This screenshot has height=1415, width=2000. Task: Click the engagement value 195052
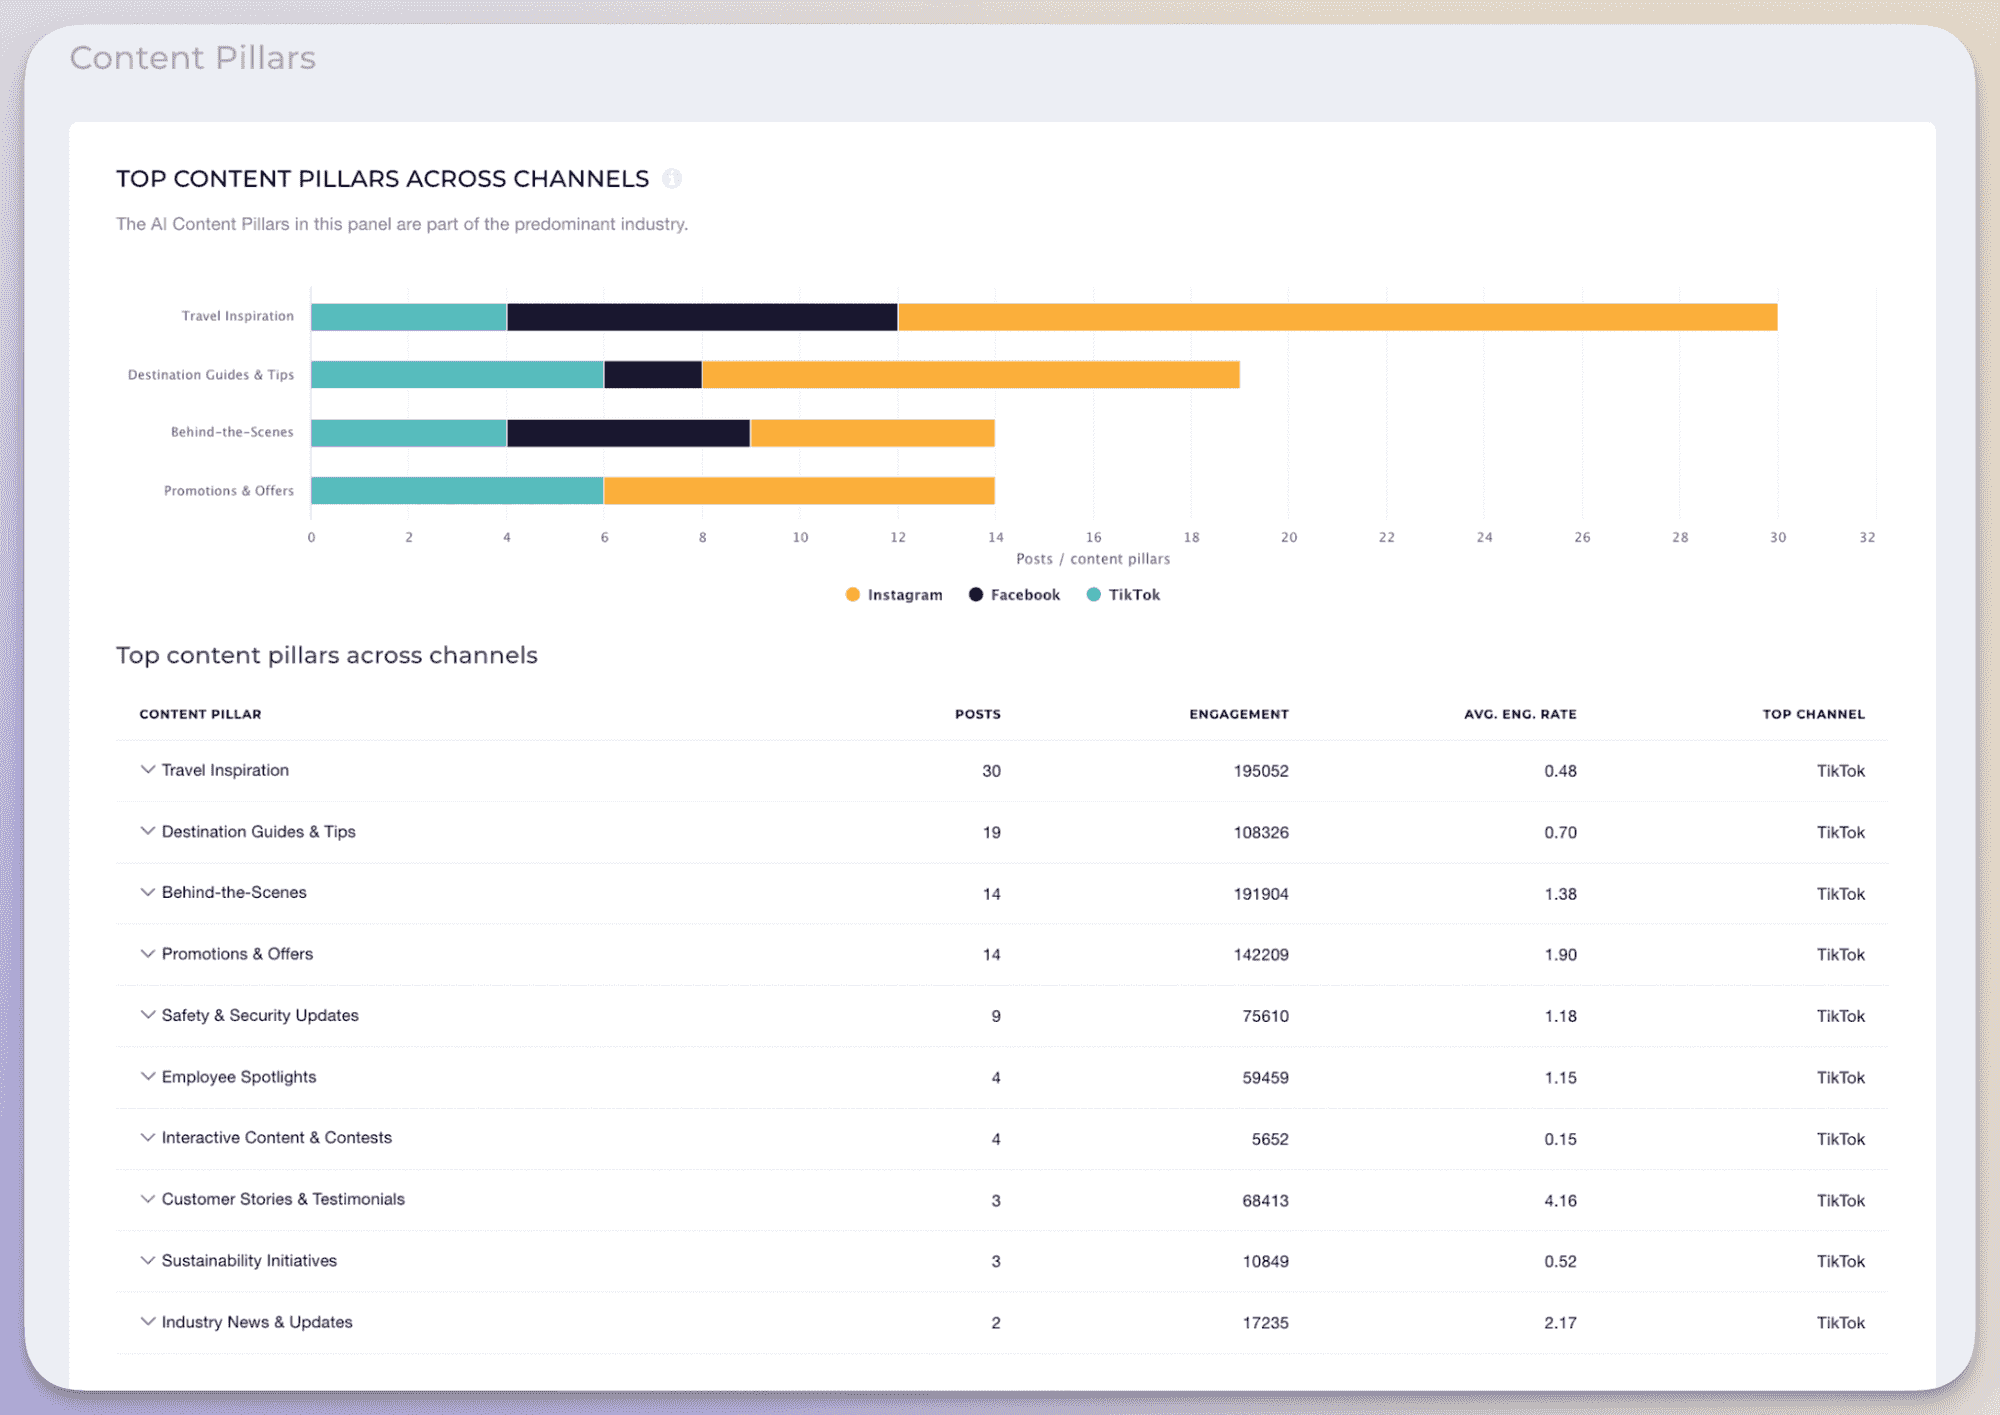click(1261, 771)
